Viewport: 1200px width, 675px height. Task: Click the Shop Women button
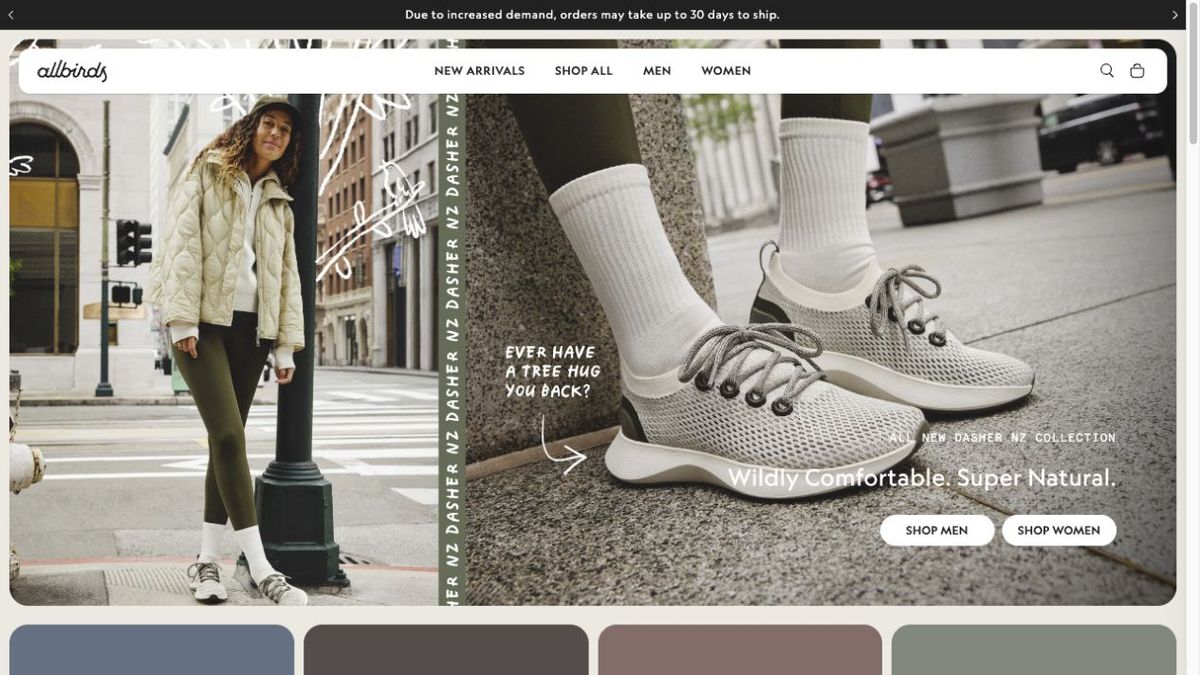[1059, 530]
